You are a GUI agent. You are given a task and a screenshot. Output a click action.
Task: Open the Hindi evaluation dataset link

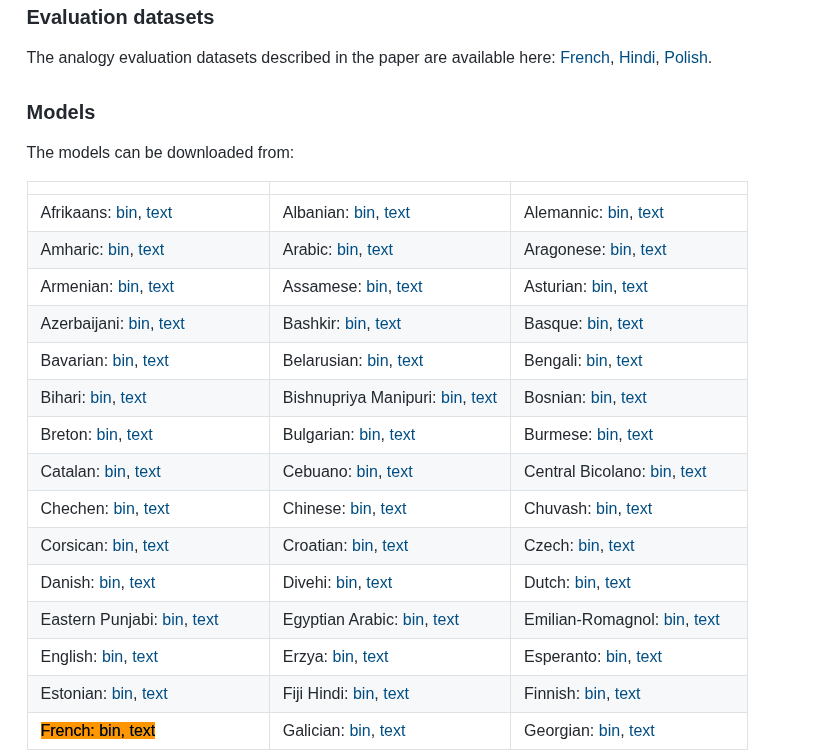click(x=637, y=58)
